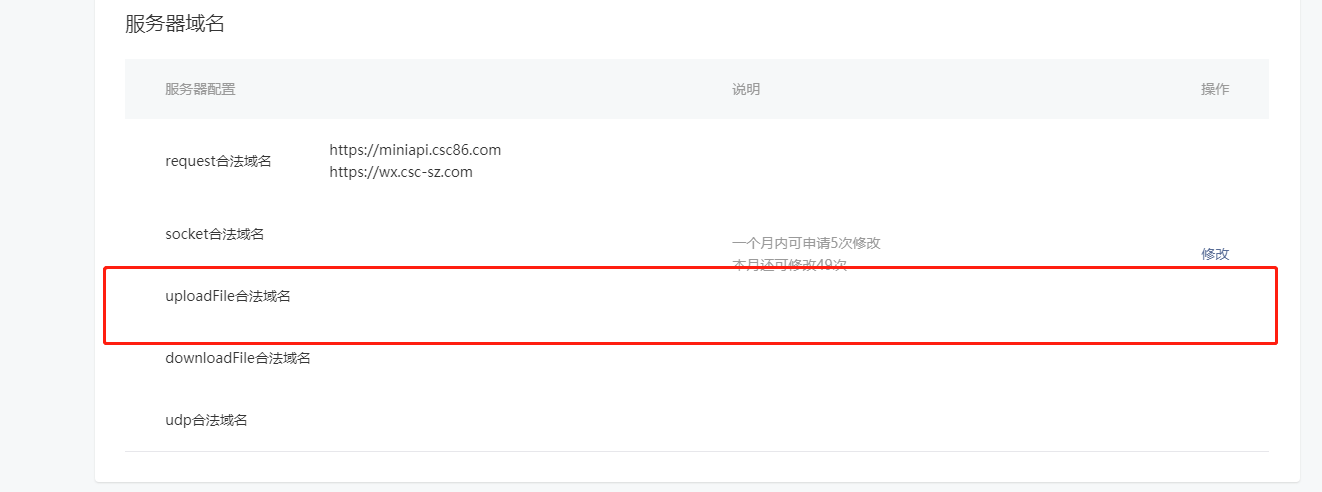Select the https://wx.csc-sz.com domain text
Image resolution: width=1322 pixels, height=492 pixels.
[x=401, y=172]
